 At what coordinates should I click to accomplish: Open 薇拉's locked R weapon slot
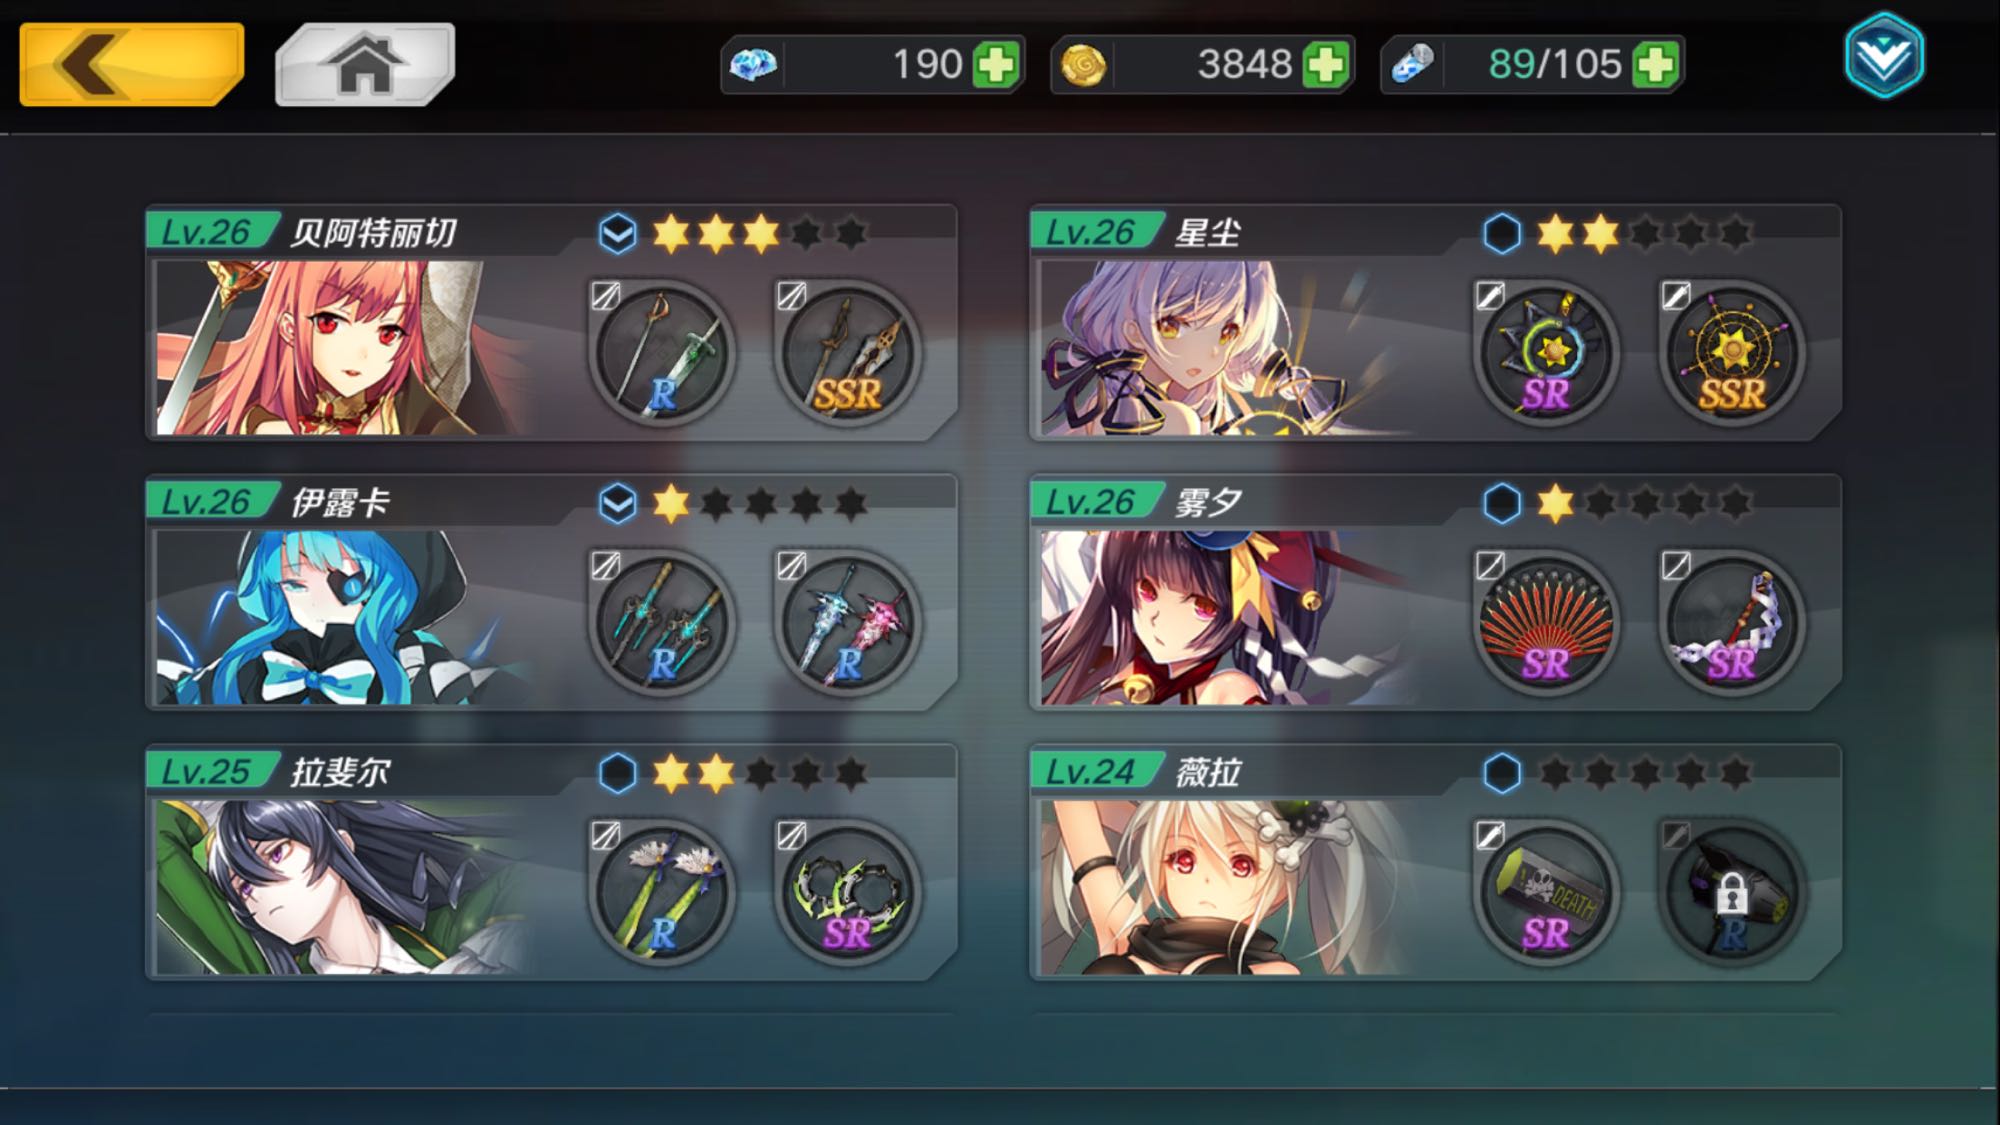tap(1732, 892)
